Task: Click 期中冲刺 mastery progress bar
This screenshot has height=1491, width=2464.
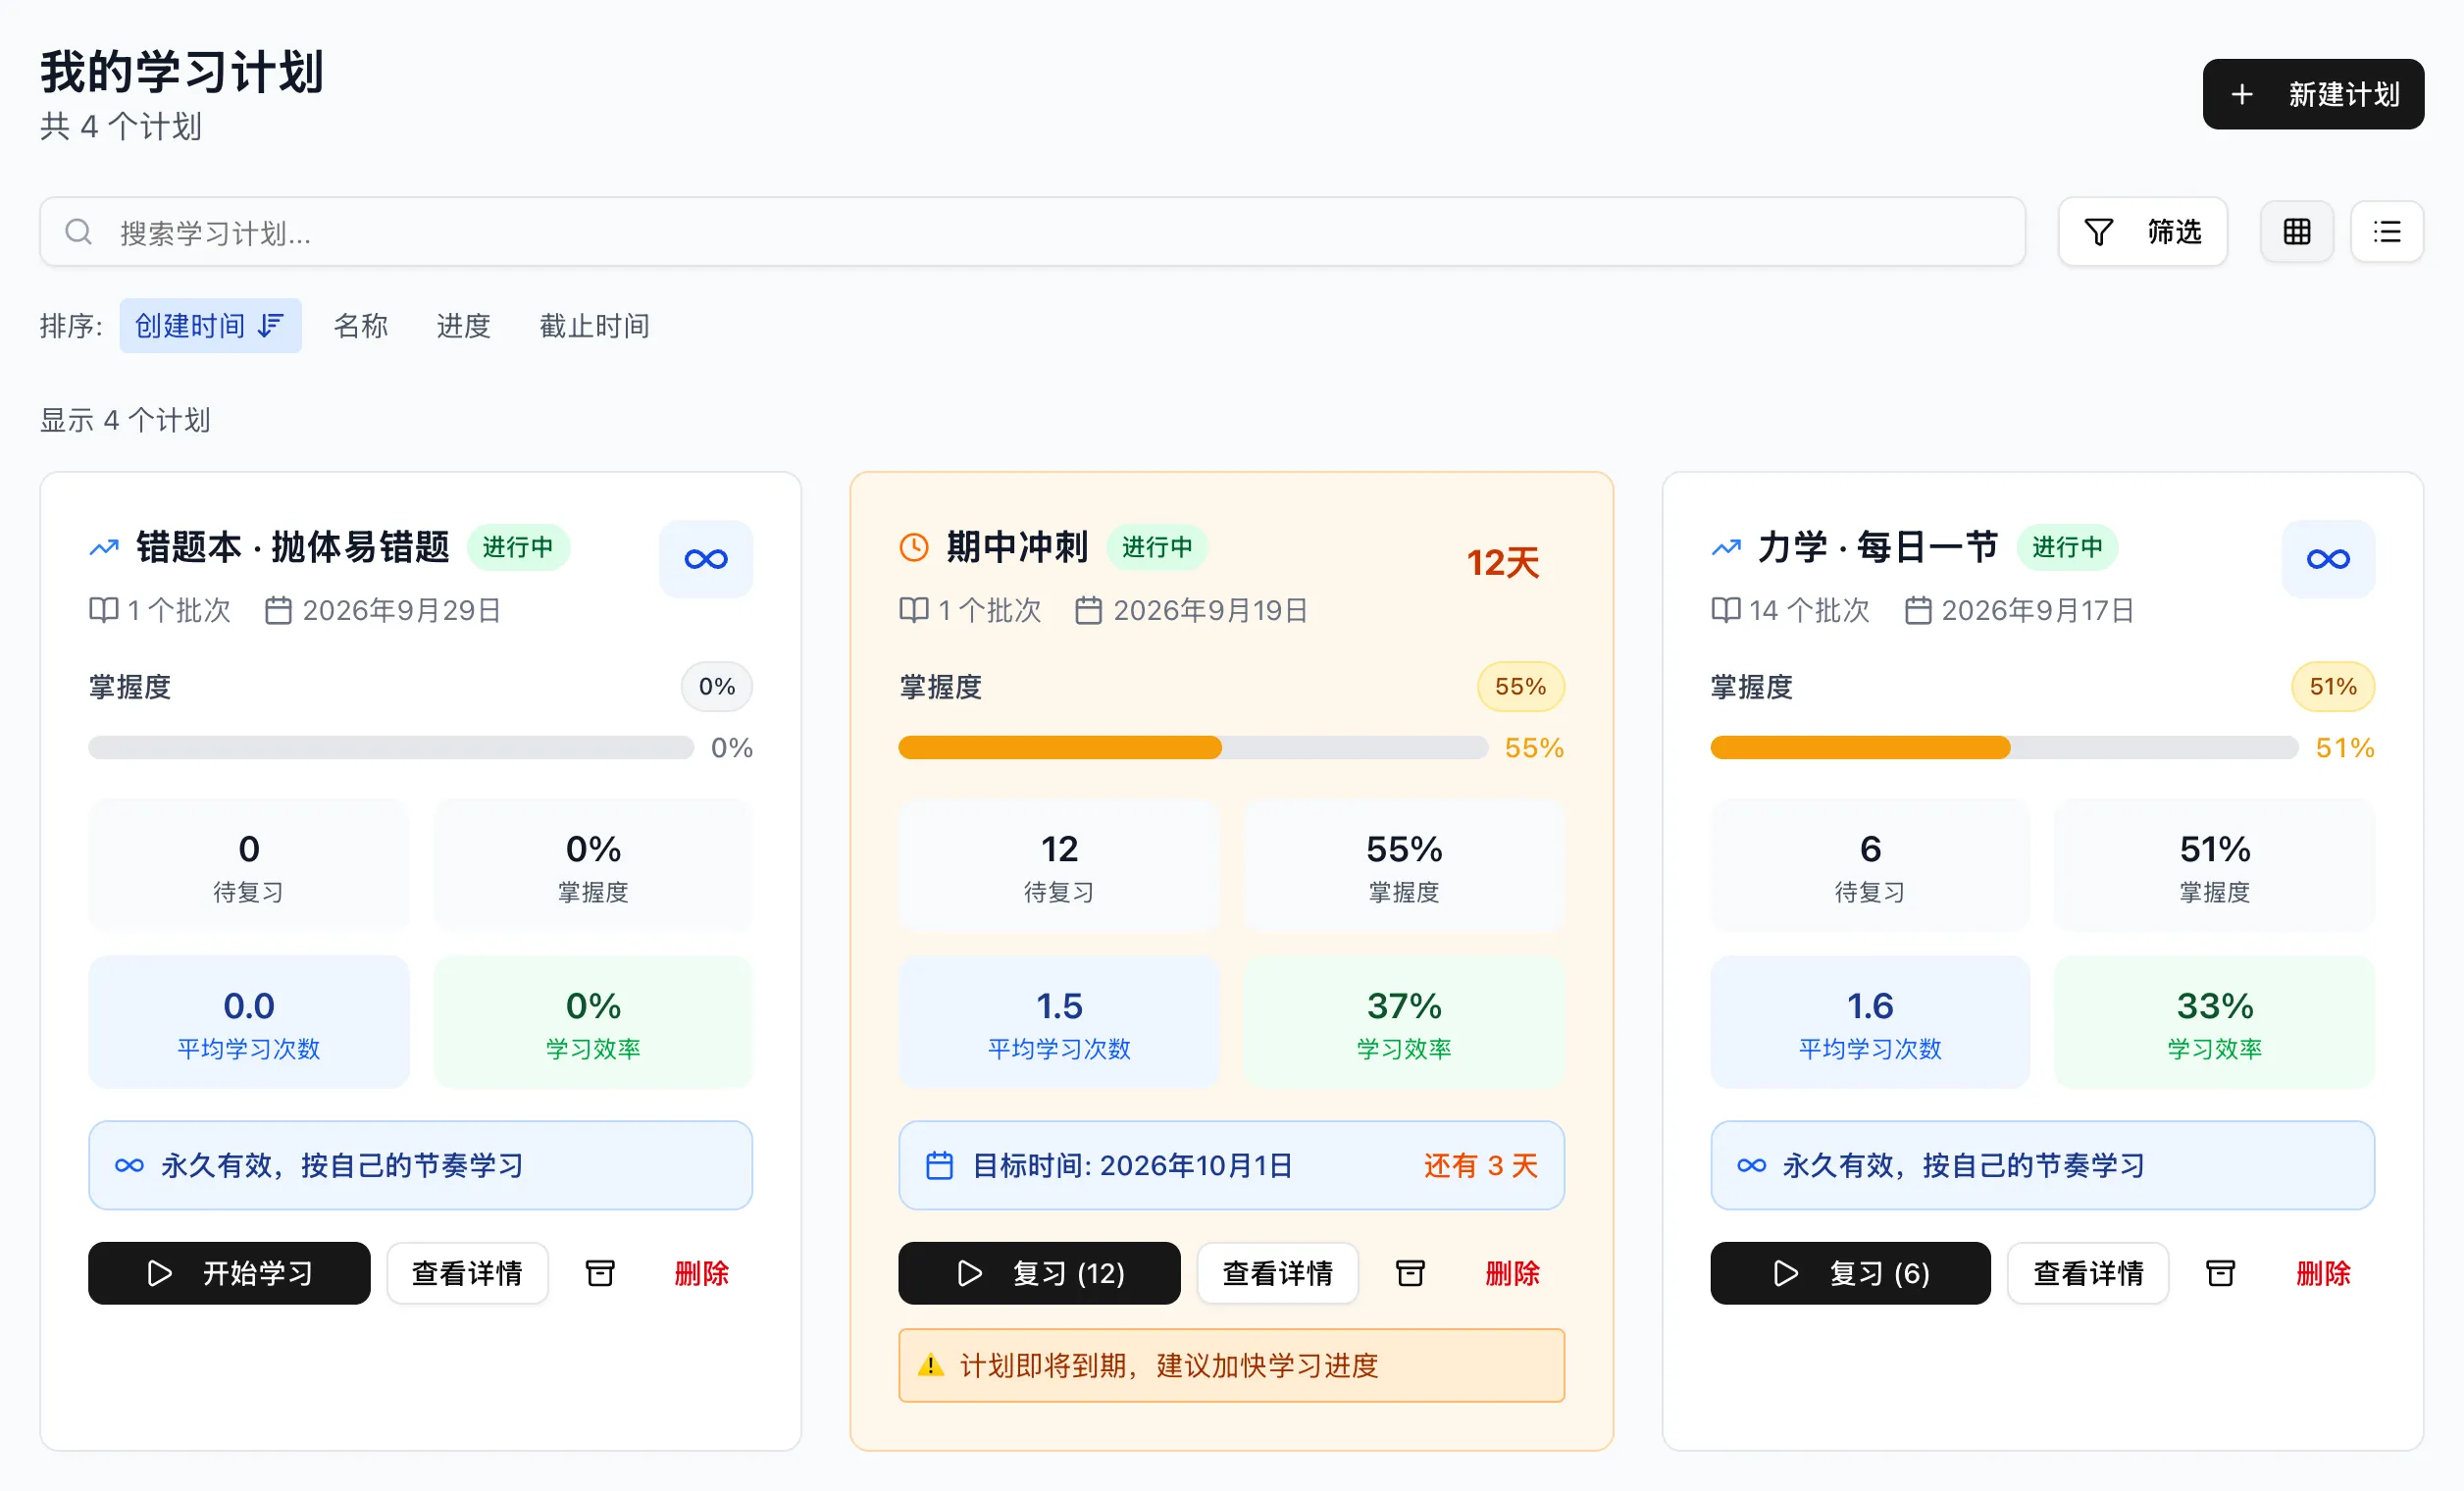Action: (1192, 747)
